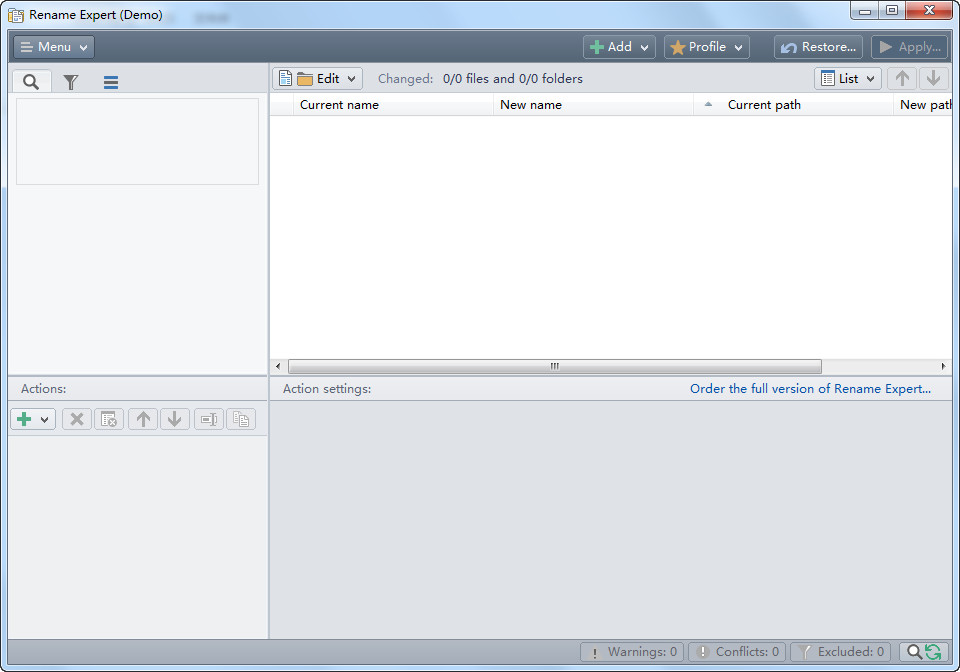Open the Menu dropdown
This screenshot has width=960, height=672.
click(x=54, y=47)
